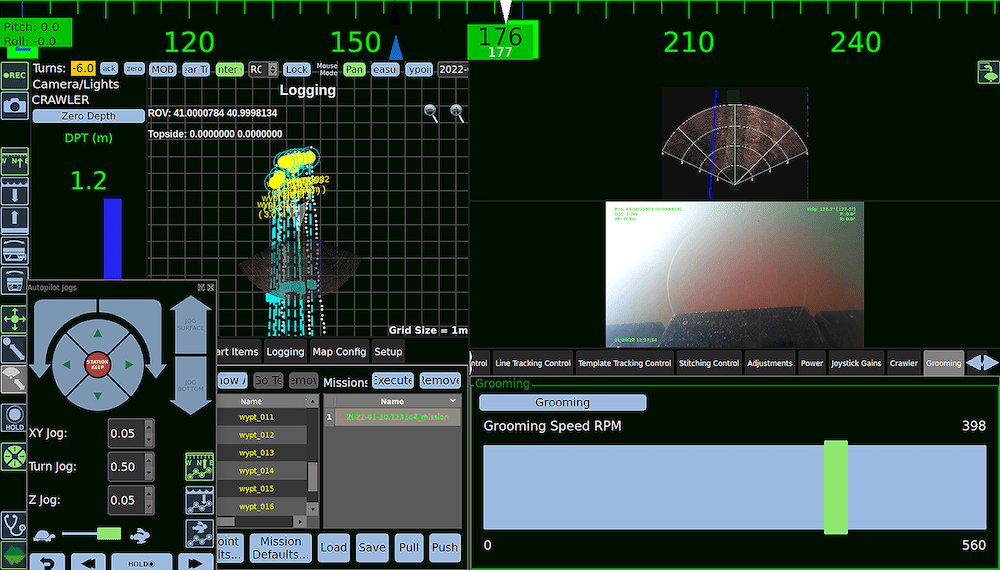This screenshot has height=570, width=1000.
Task: Open the Joystick Gains tab
Action: tap(856, 363)
